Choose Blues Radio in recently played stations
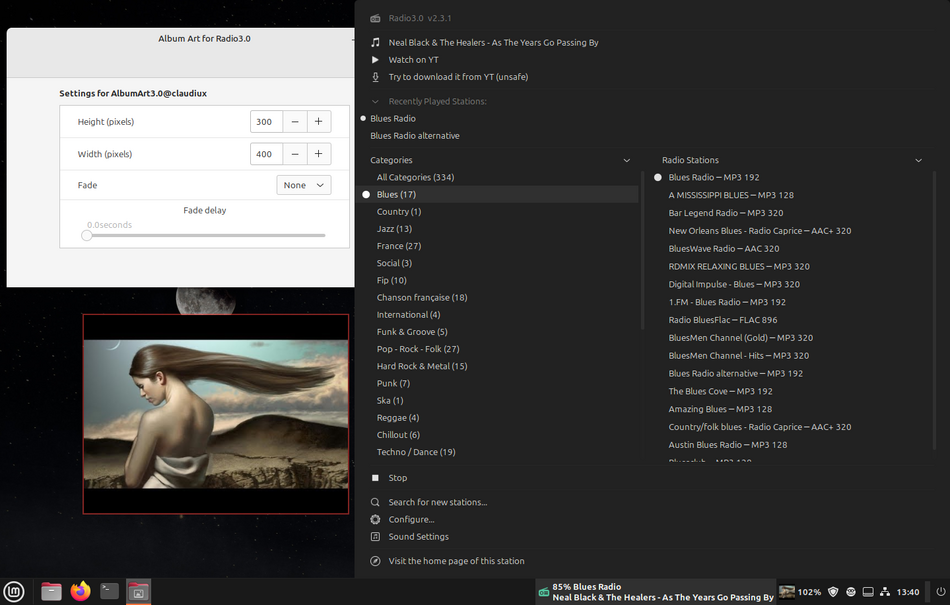The image size is (950, 605). click(x=393, y=118)
